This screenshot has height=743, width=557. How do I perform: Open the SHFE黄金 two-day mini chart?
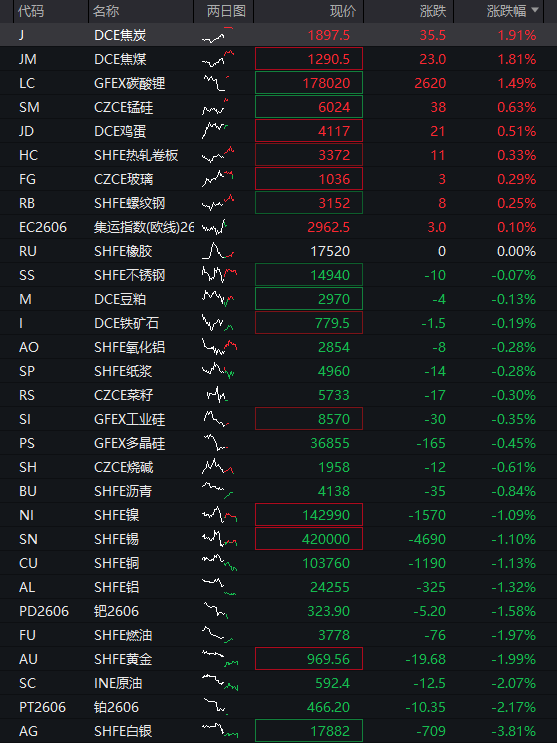[219, 659]
